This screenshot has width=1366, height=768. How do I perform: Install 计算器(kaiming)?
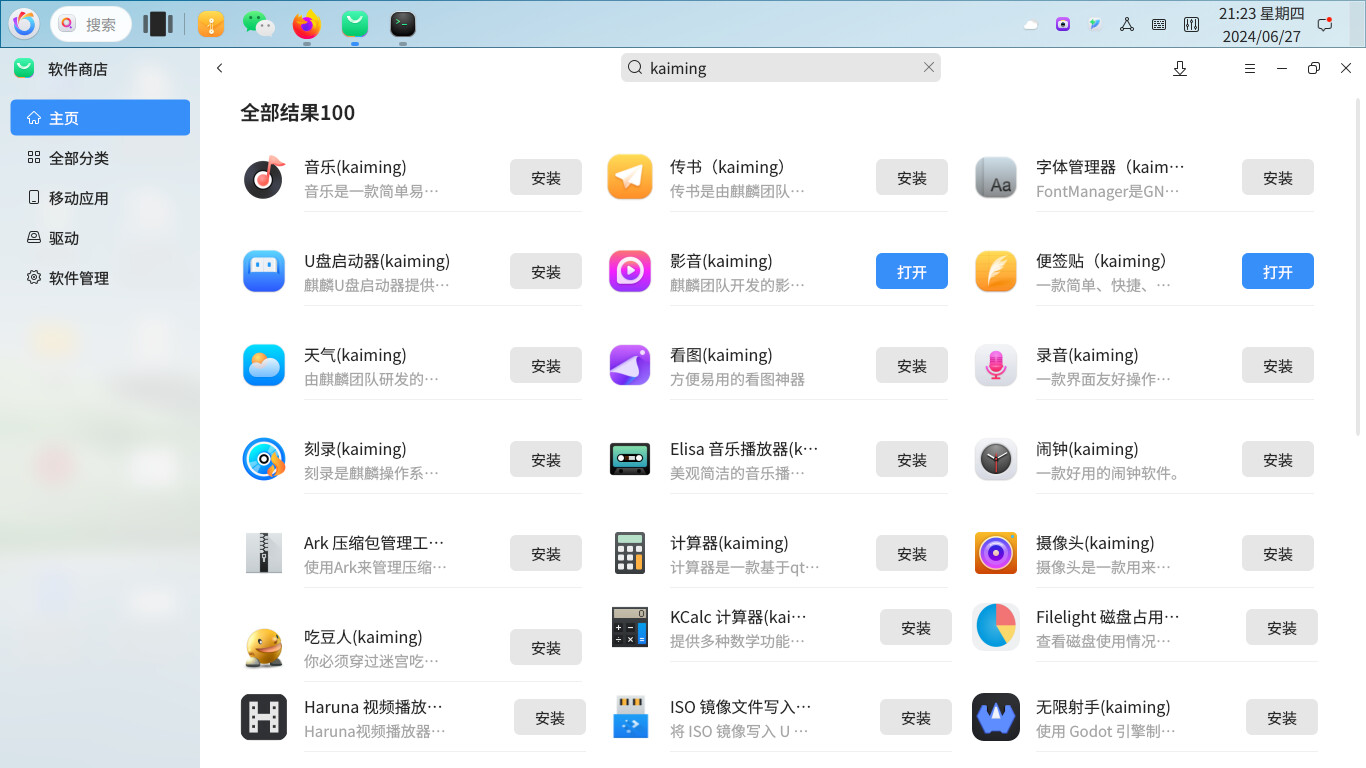pos(912,554)
